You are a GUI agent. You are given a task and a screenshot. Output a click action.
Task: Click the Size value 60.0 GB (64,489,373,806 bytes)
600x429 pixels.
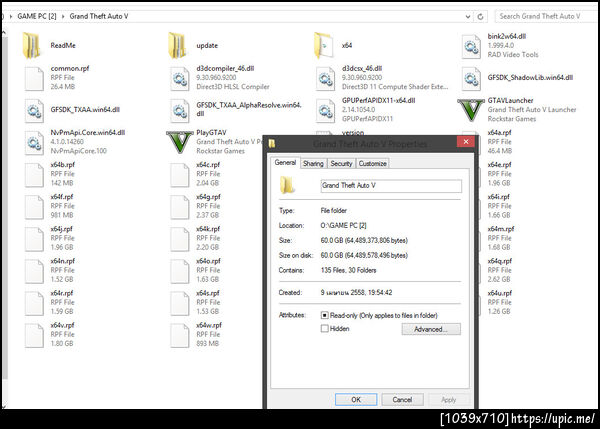click(x=364, y=240)
